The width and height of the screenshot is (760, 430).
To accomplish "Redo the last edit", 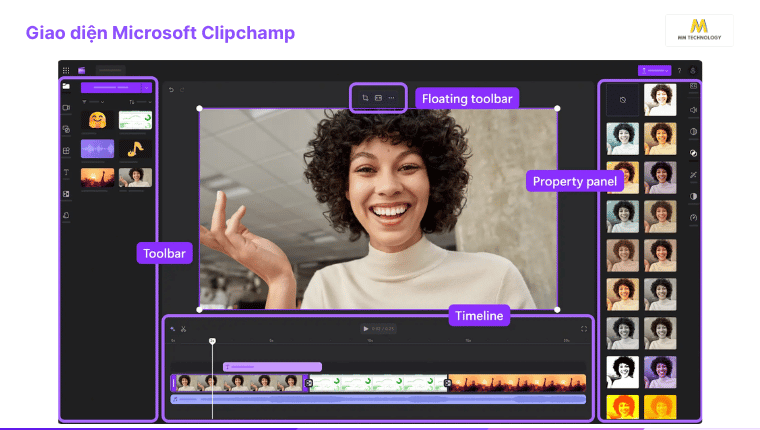I will (x=182, y=90).
